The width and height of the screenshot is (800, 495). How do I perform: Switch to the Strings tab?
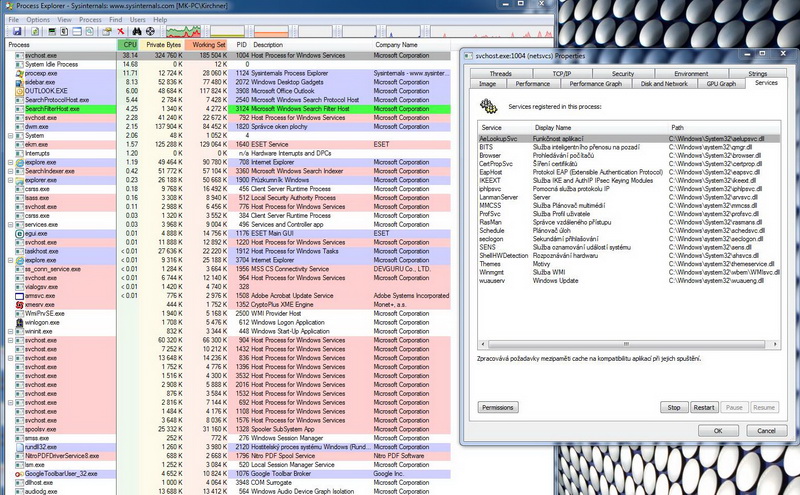click(758, 73)
